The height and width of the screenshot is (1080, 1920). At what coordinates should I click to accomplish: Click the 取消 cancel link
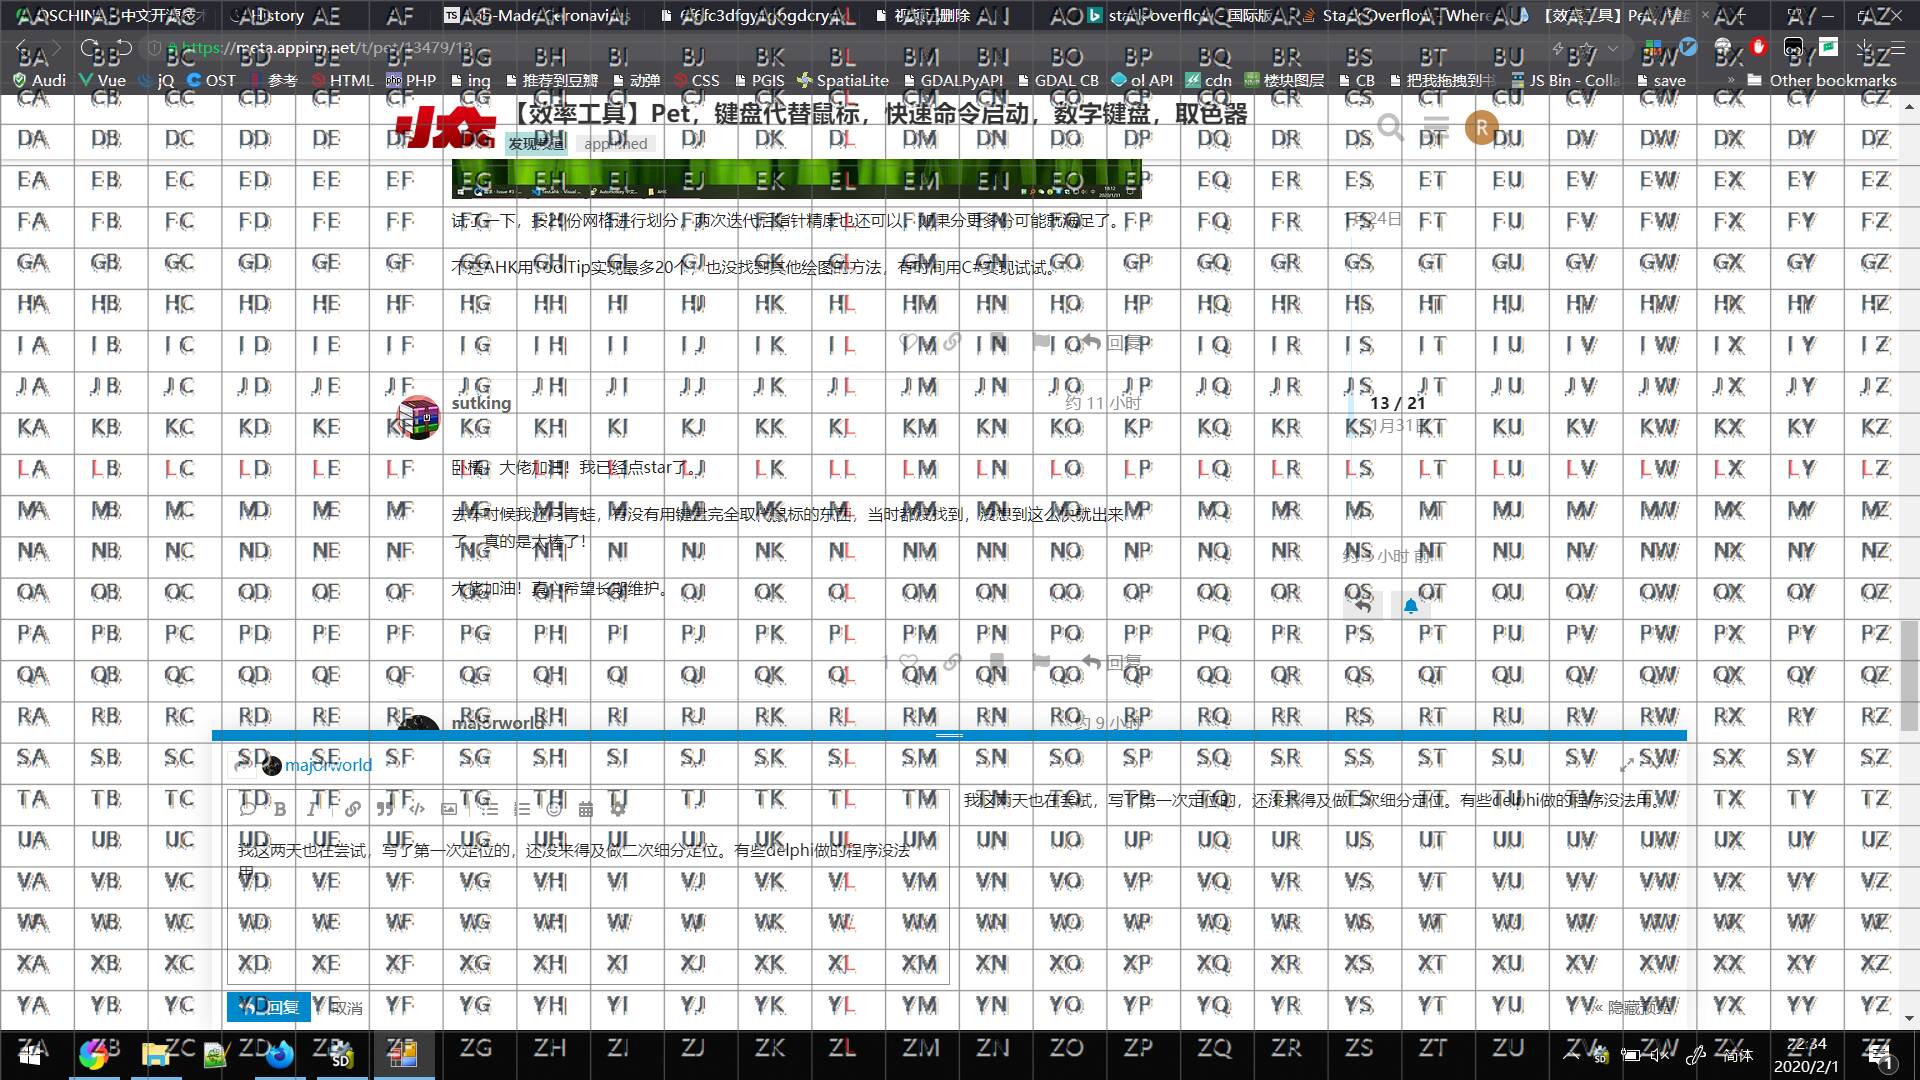click(x=346, y=1008)
